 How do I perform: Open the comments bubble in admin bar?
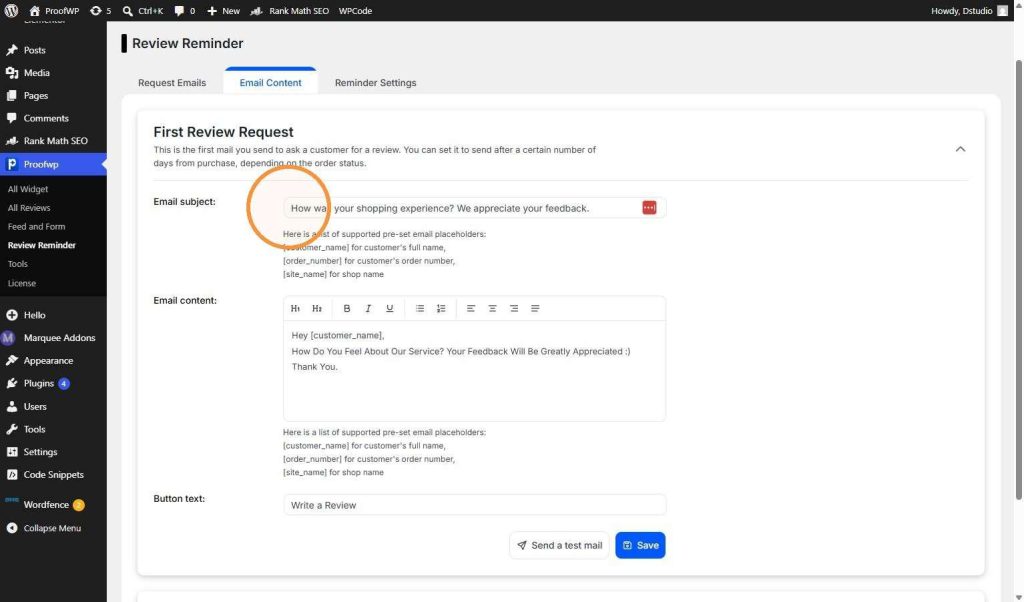pyautogui.click(x=185, y=10)
